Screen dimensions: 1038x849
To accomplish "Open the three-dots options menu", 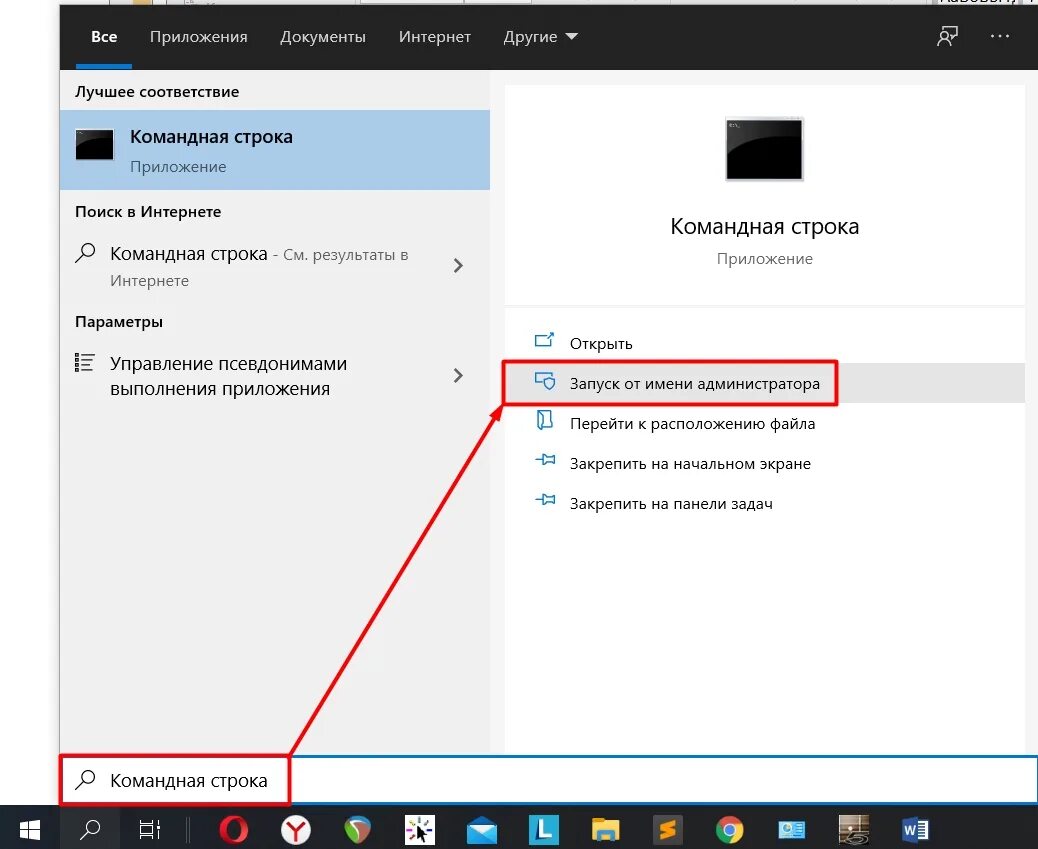I will tap(1000, 36).
